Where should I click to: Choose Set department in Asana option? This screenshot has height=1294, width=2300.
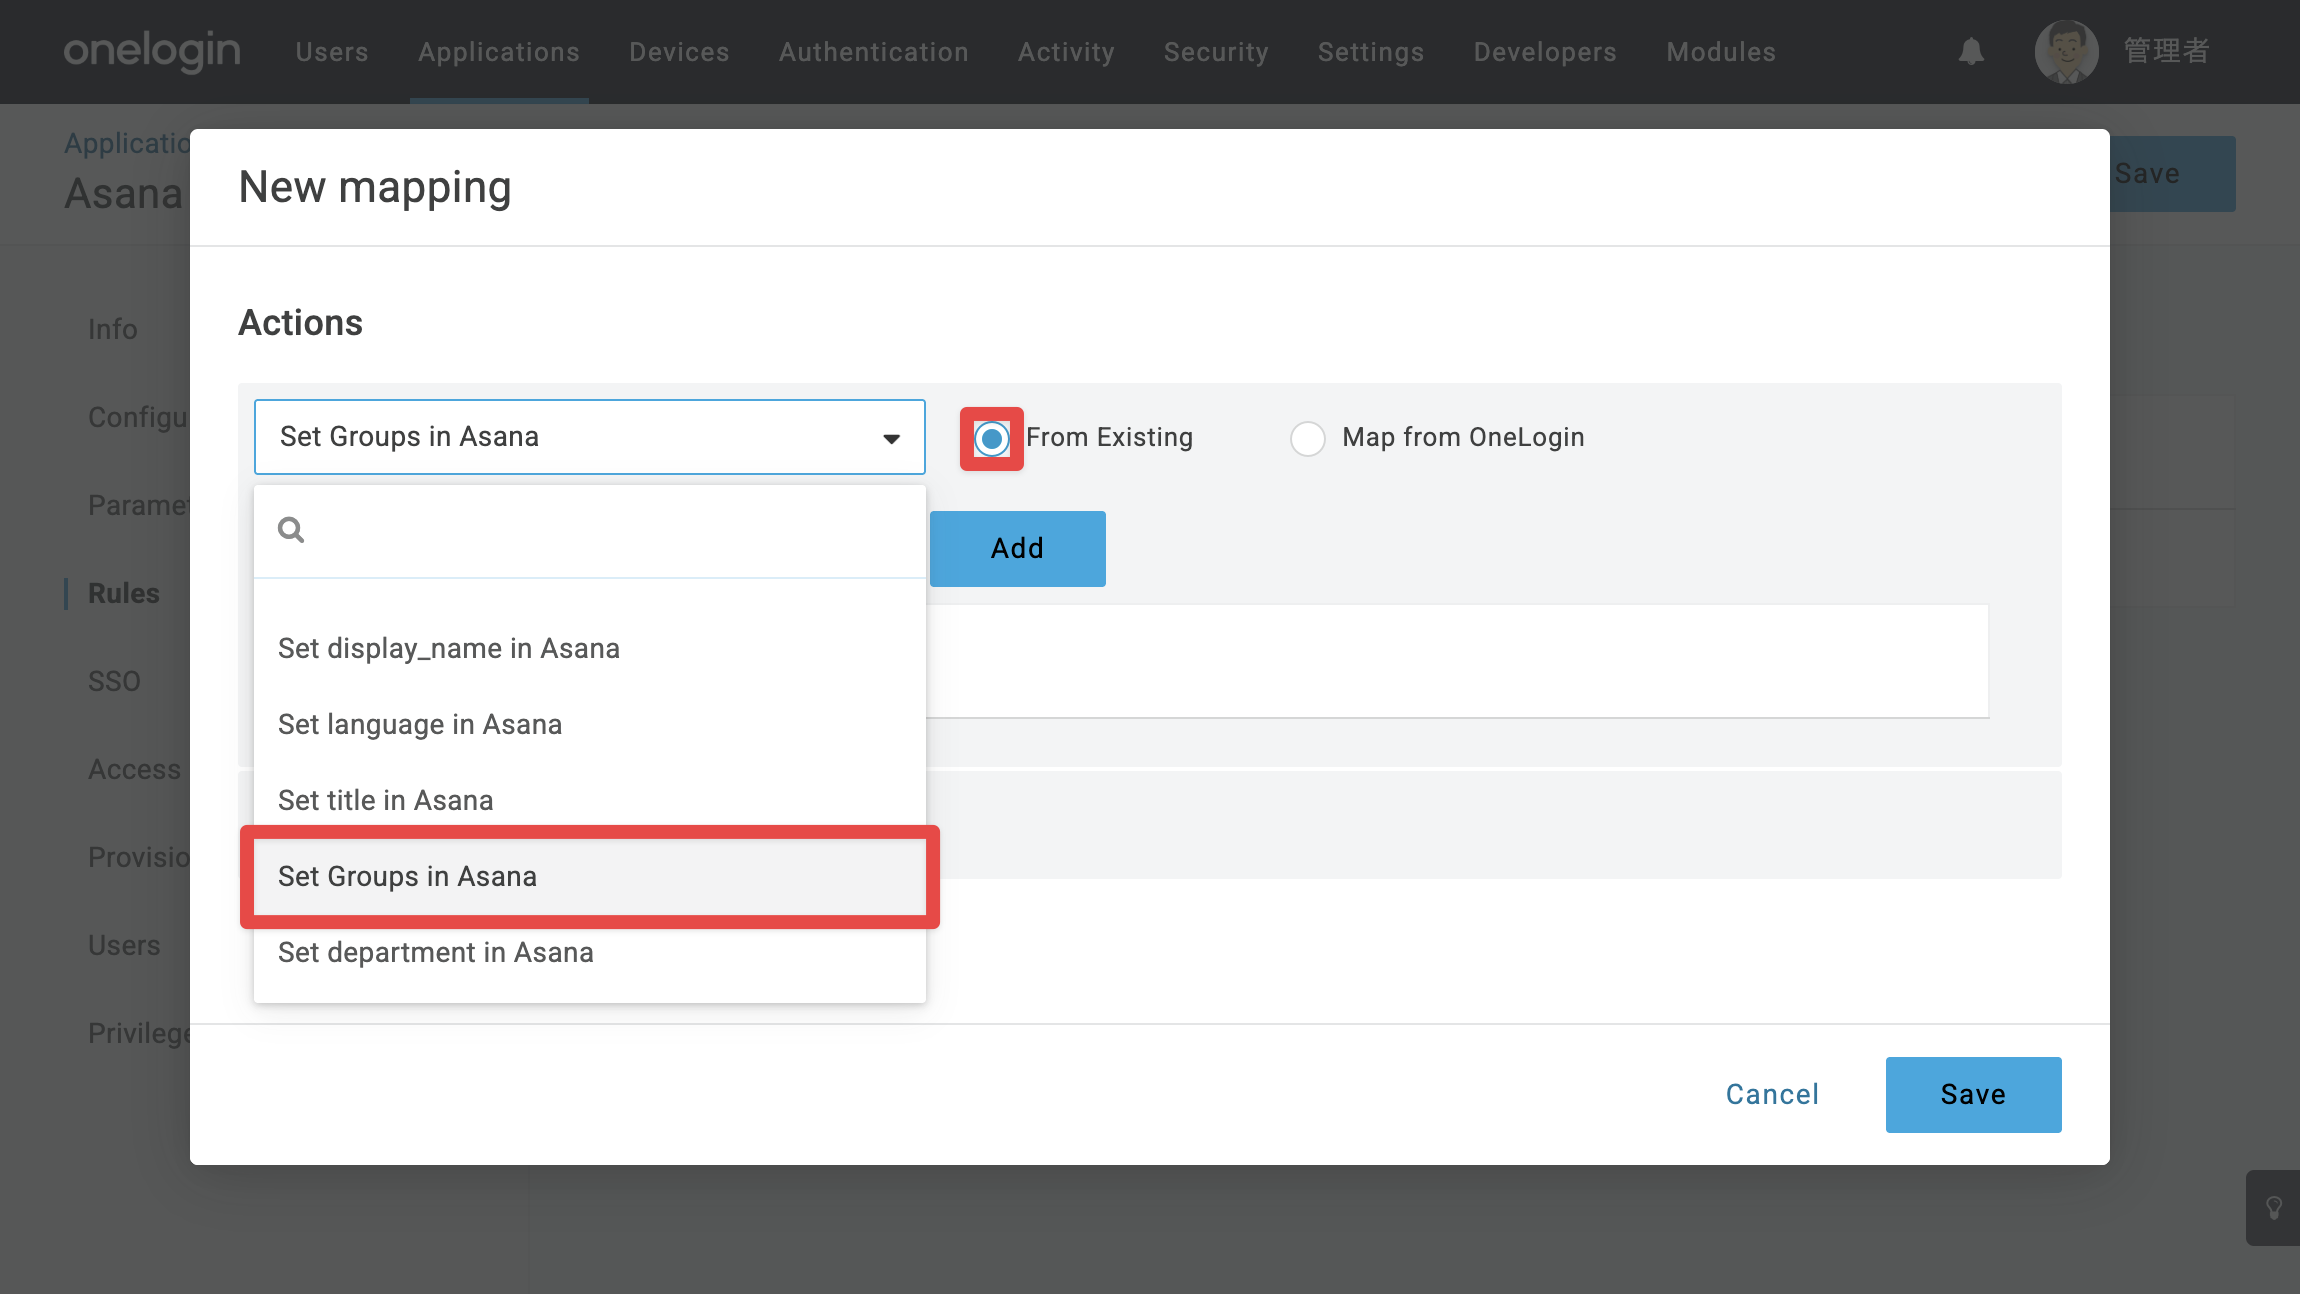point(590,952)
